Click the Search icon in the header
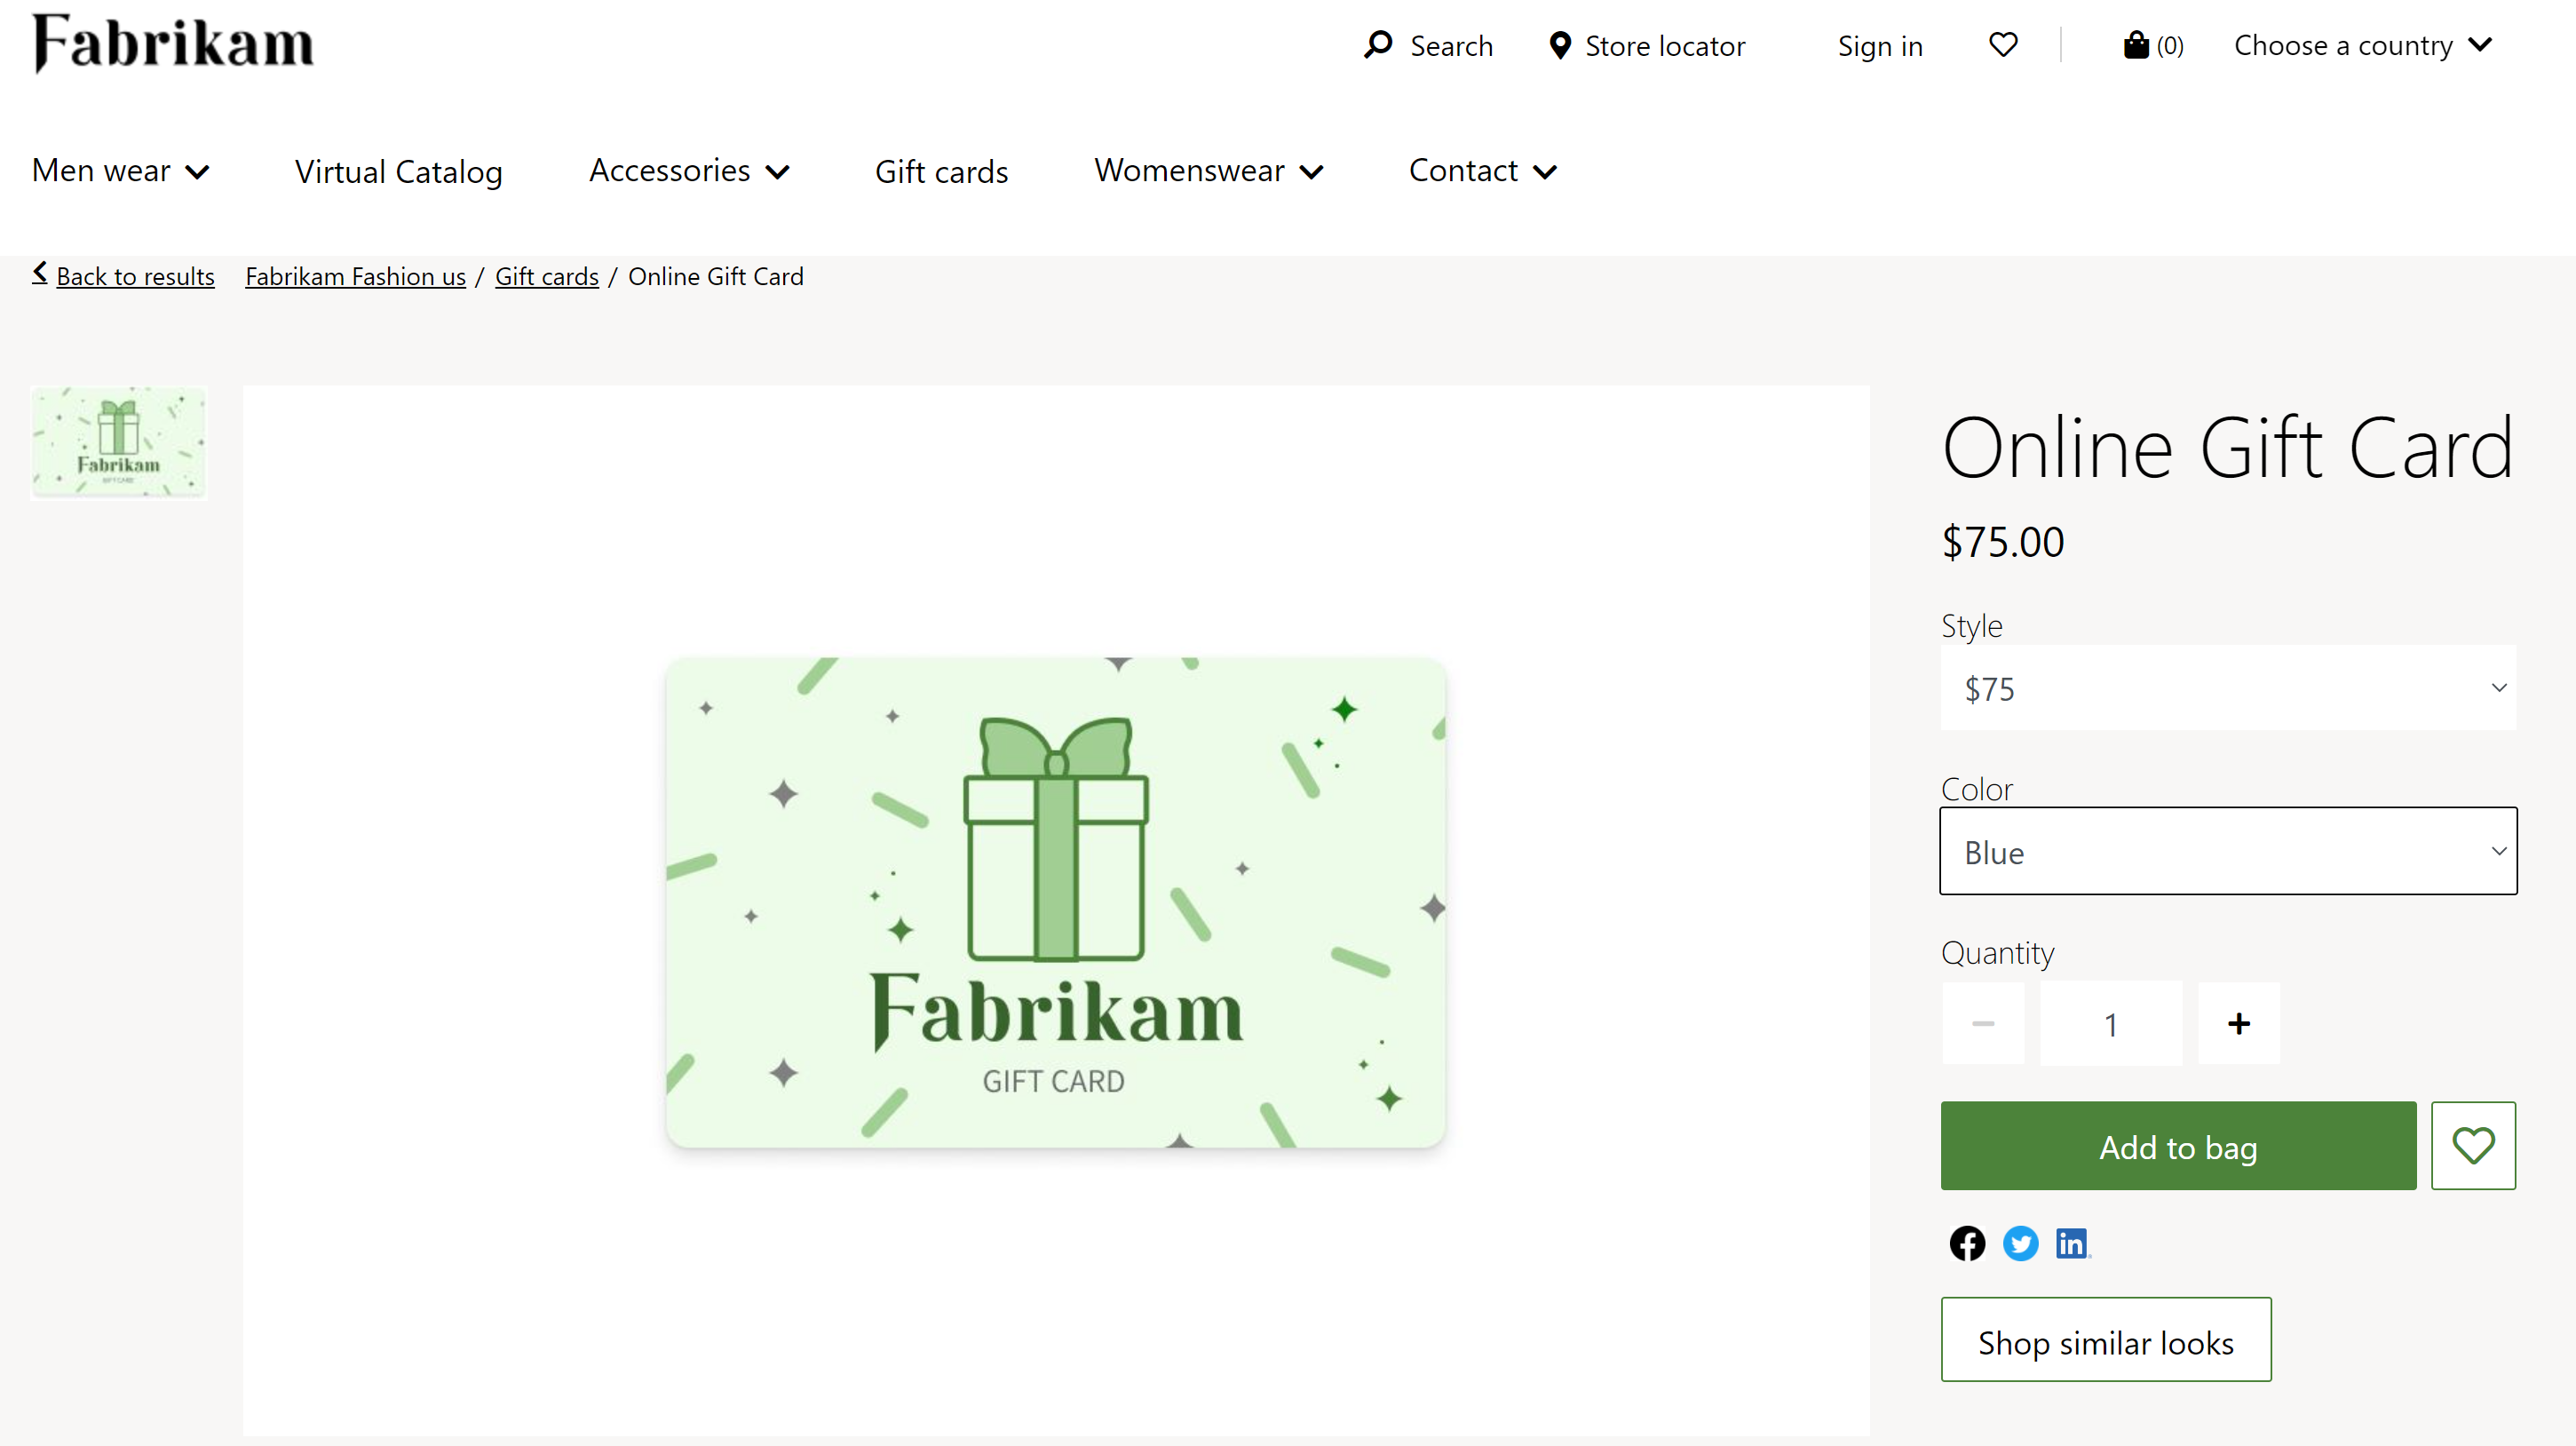 (x=1378, y=44)
